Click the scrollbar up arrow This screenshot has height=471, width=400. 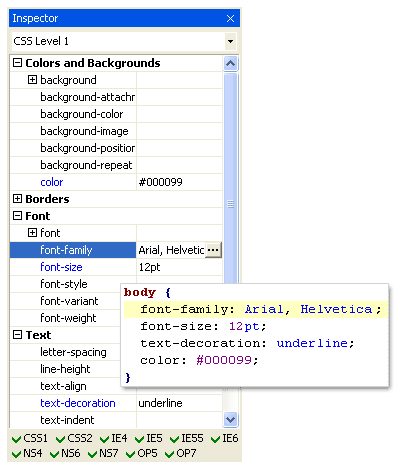point(231,63)
